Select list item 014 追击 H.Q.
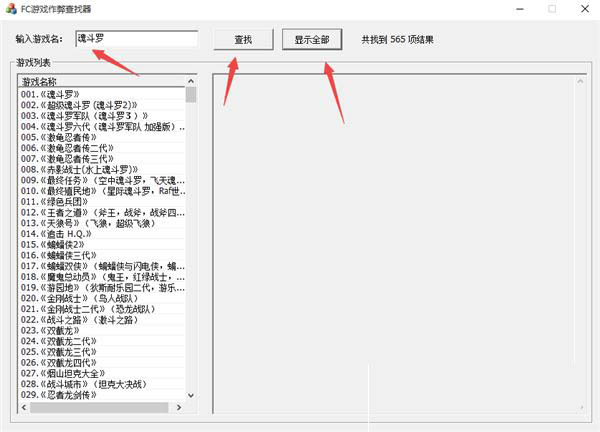Viewport: 600px width, 432px height. point(101,233)
